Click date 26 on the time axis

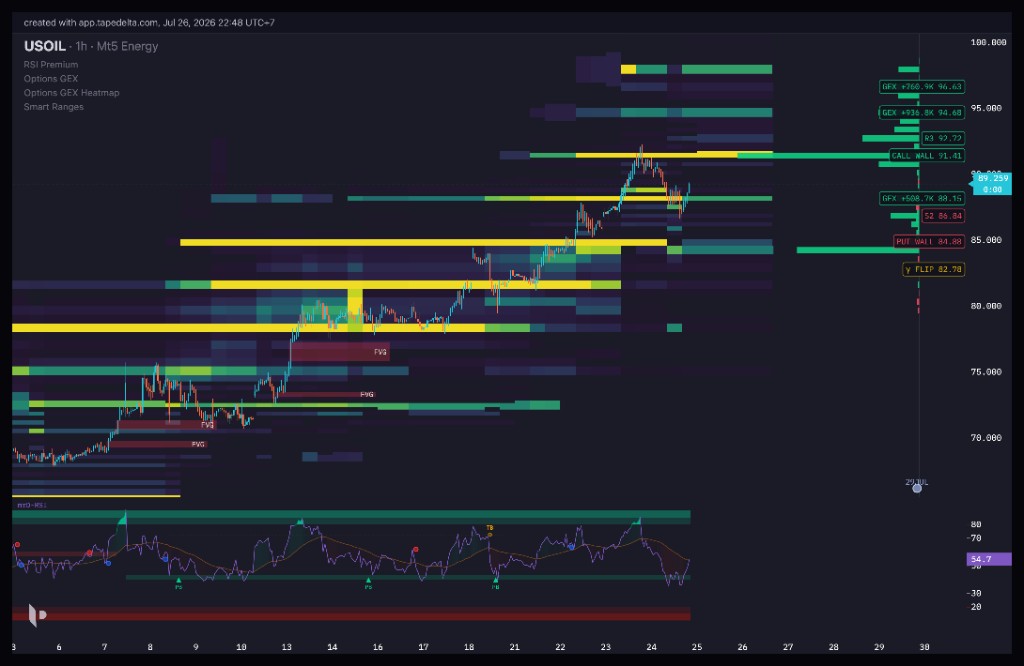point(743,647)
